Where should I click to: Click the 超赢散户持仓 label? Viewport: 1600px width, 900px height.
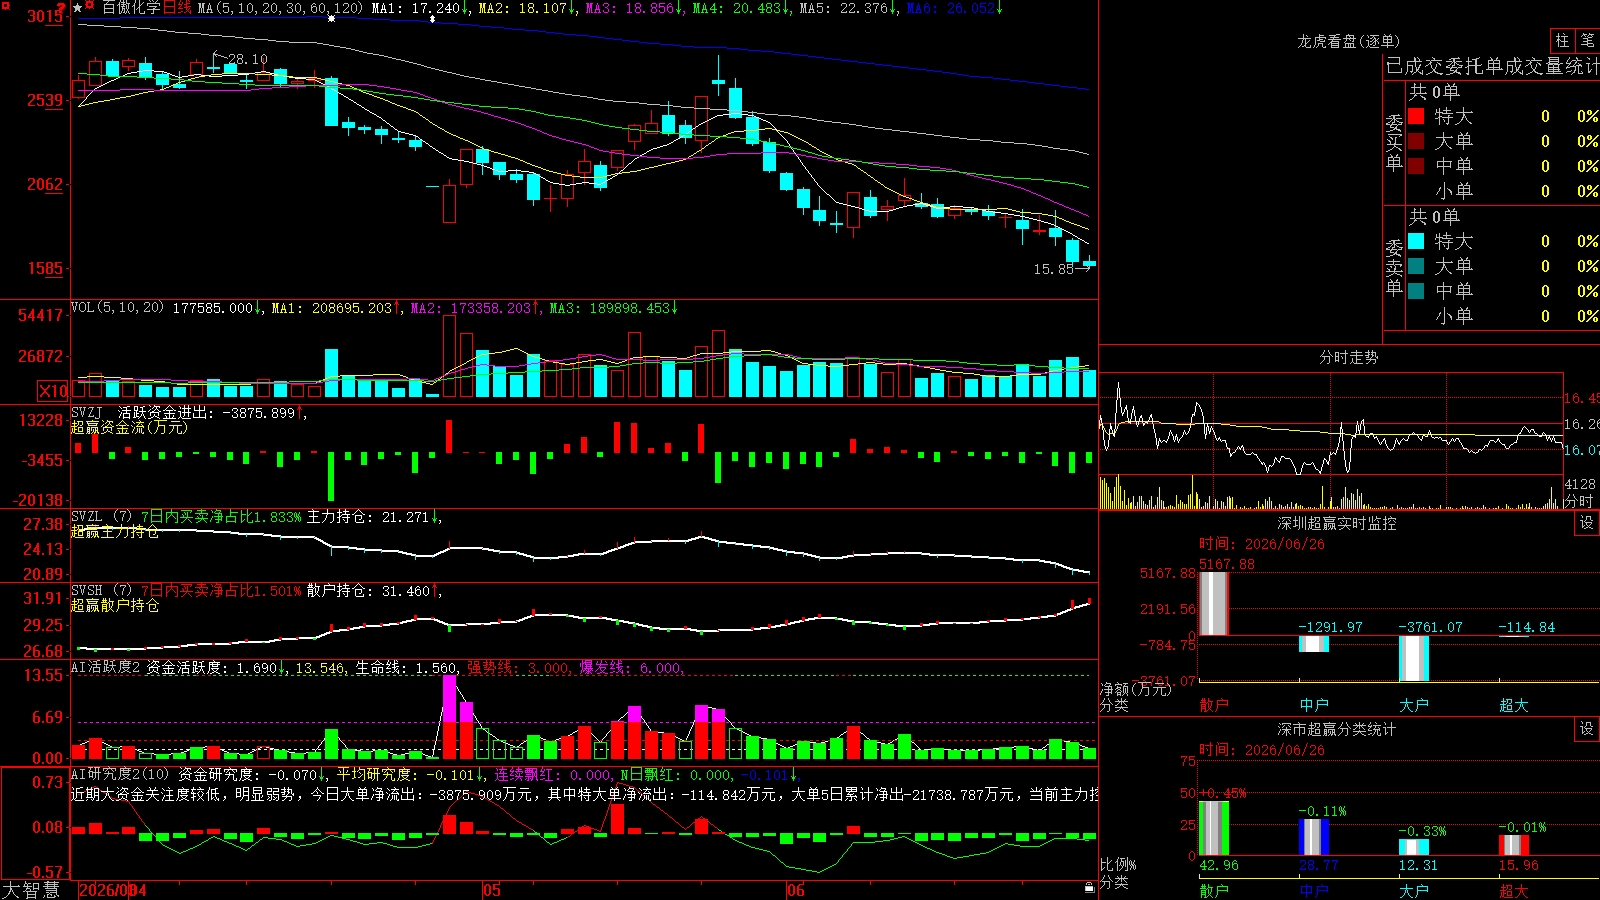[x=115, y=605]
